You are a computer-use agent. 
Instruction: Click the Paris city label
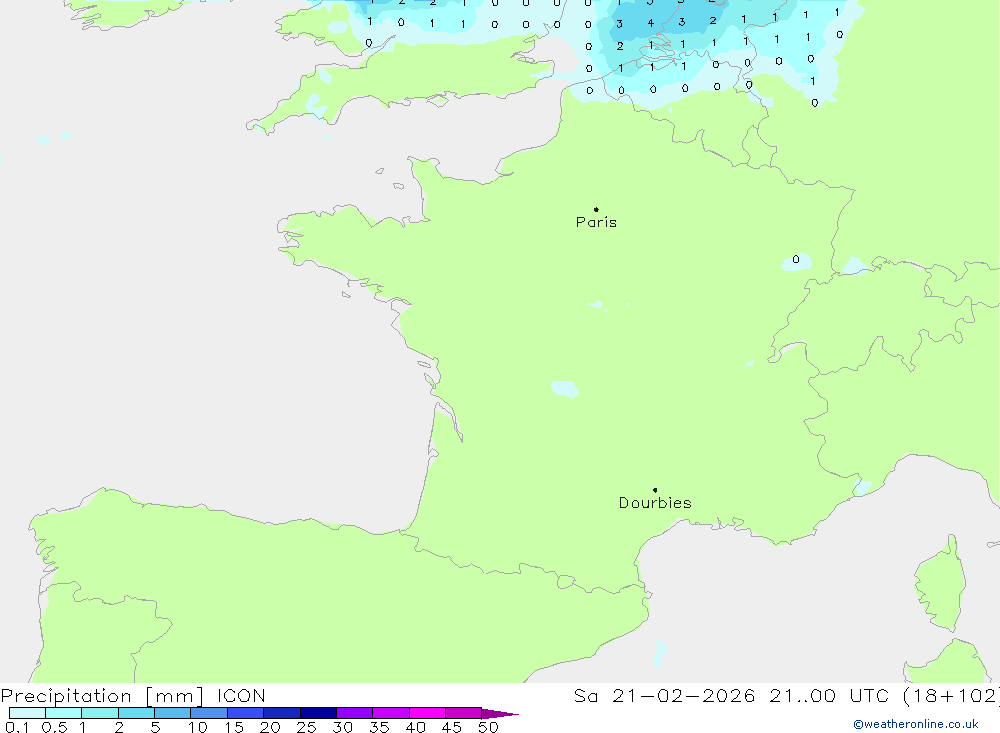(x=596, y=222)
